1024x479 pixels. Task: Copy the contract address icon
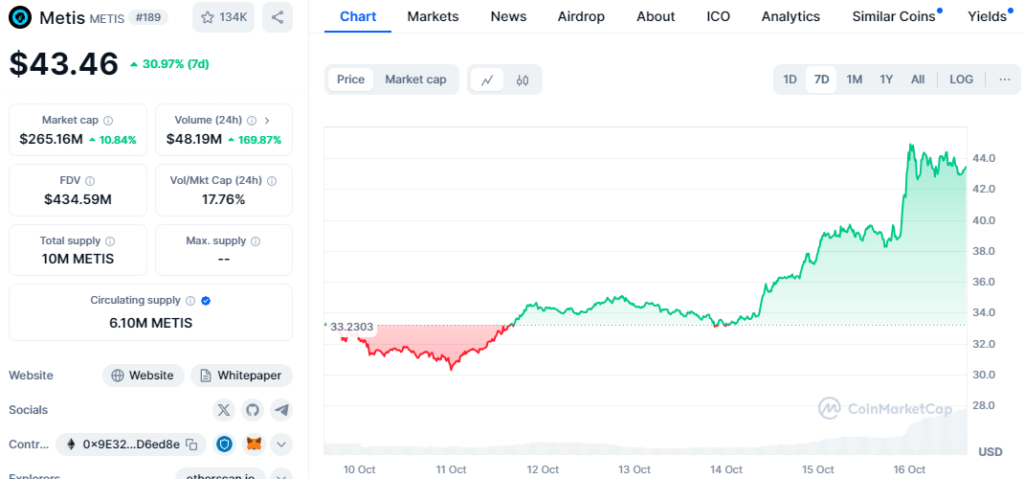click(191, 444)
